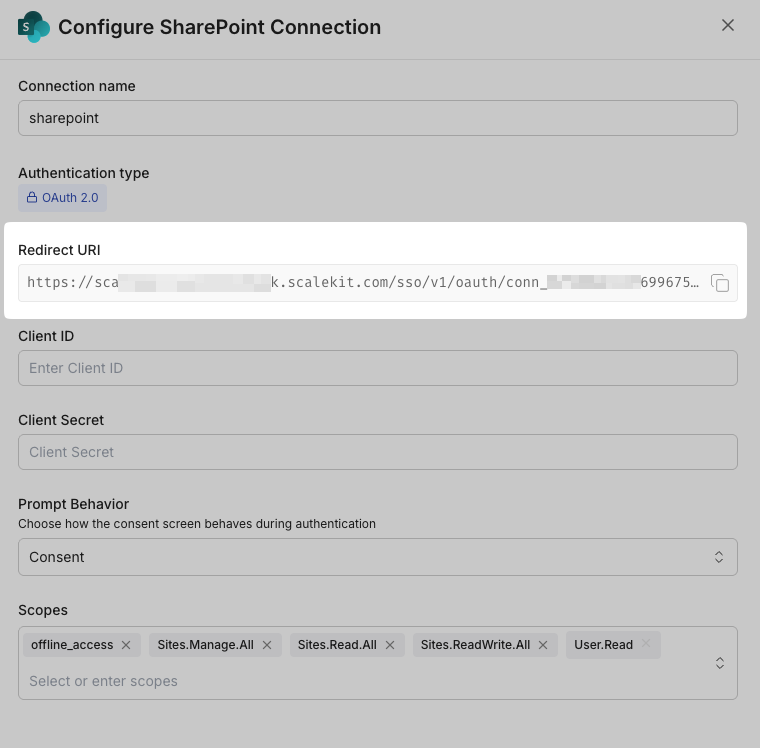
Task: Expand the Scopes selector arrows
Action: pyautogui.click(x=718, y=663)
